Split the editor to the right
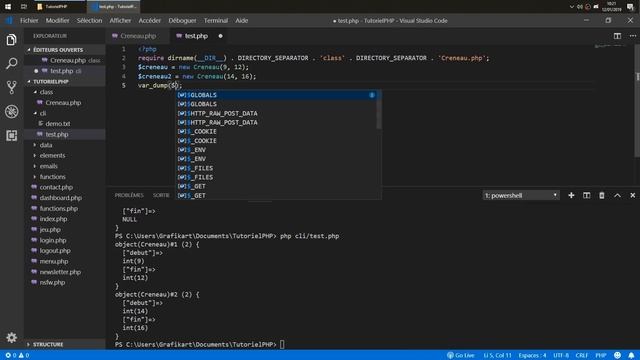 617,36
